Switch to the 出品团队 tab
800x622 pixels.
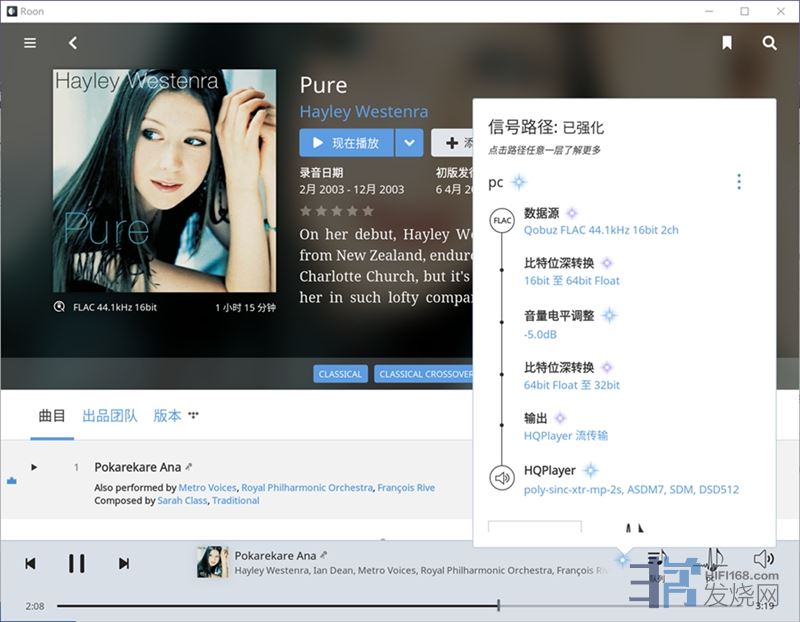110,415
